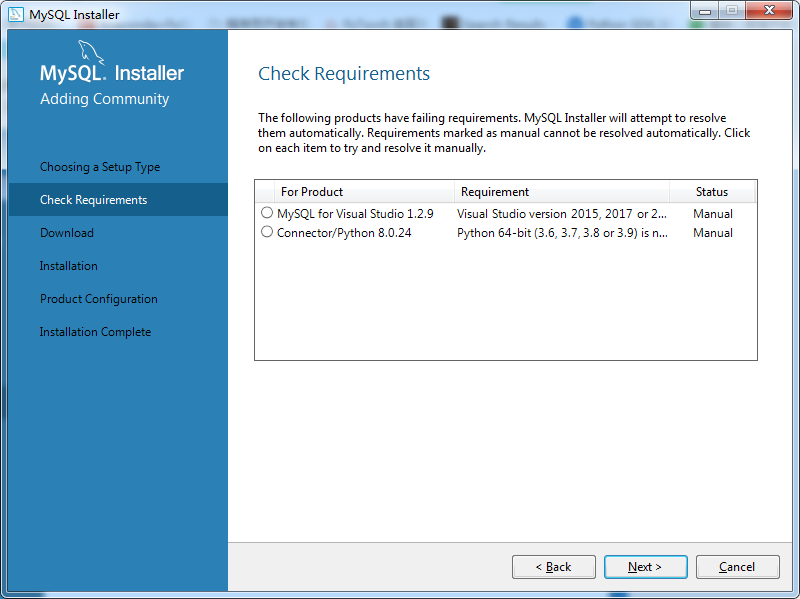Click the Visual Studio version 2015 requirement cell
This screenshot has width=800, height=599.
(562, 213)
